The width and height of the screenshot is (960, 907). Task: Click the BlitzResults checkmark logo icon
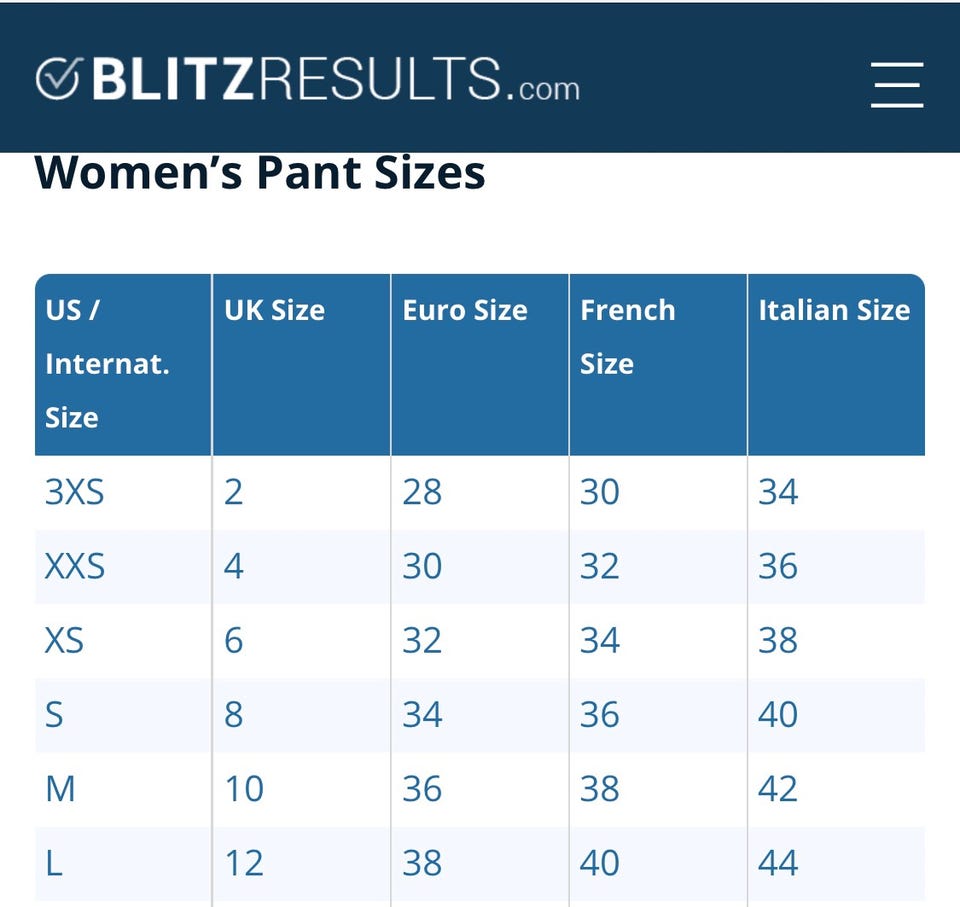(x=58, y=79)
